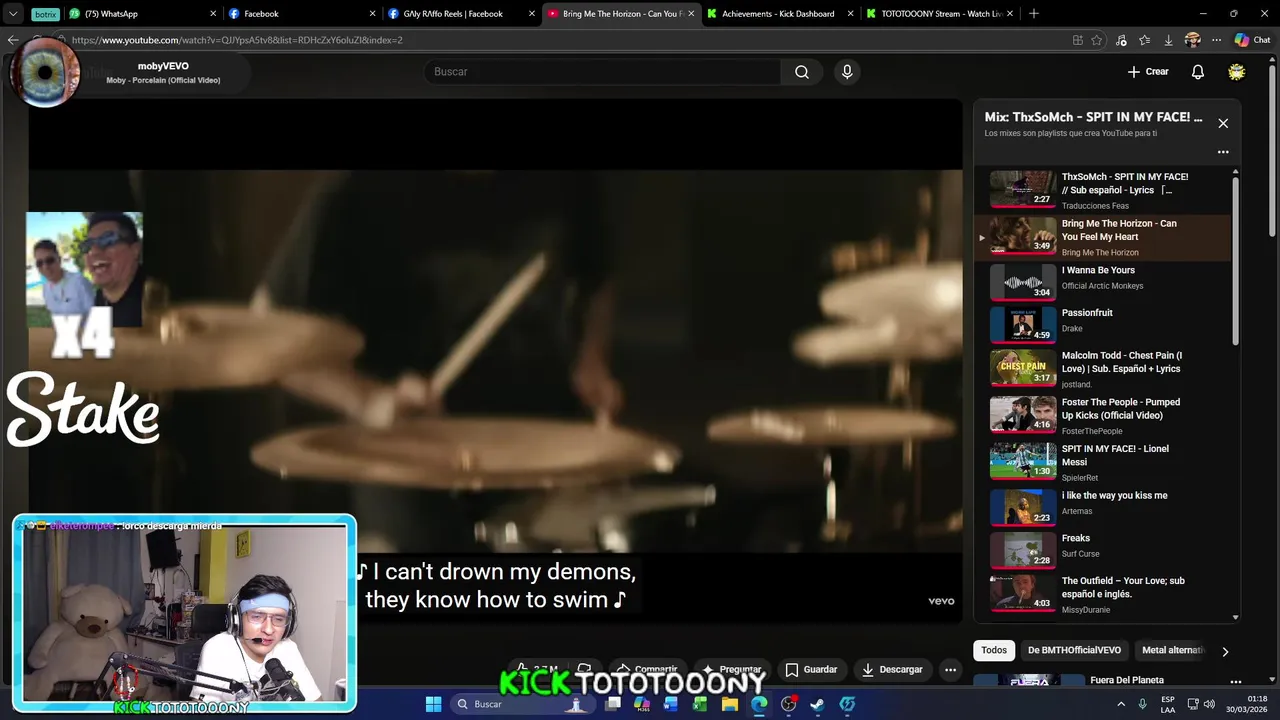Play Foster The People Pumped Up Kicks
The width and height of the screenshot is (1280, 720).
coord(1102,415)
